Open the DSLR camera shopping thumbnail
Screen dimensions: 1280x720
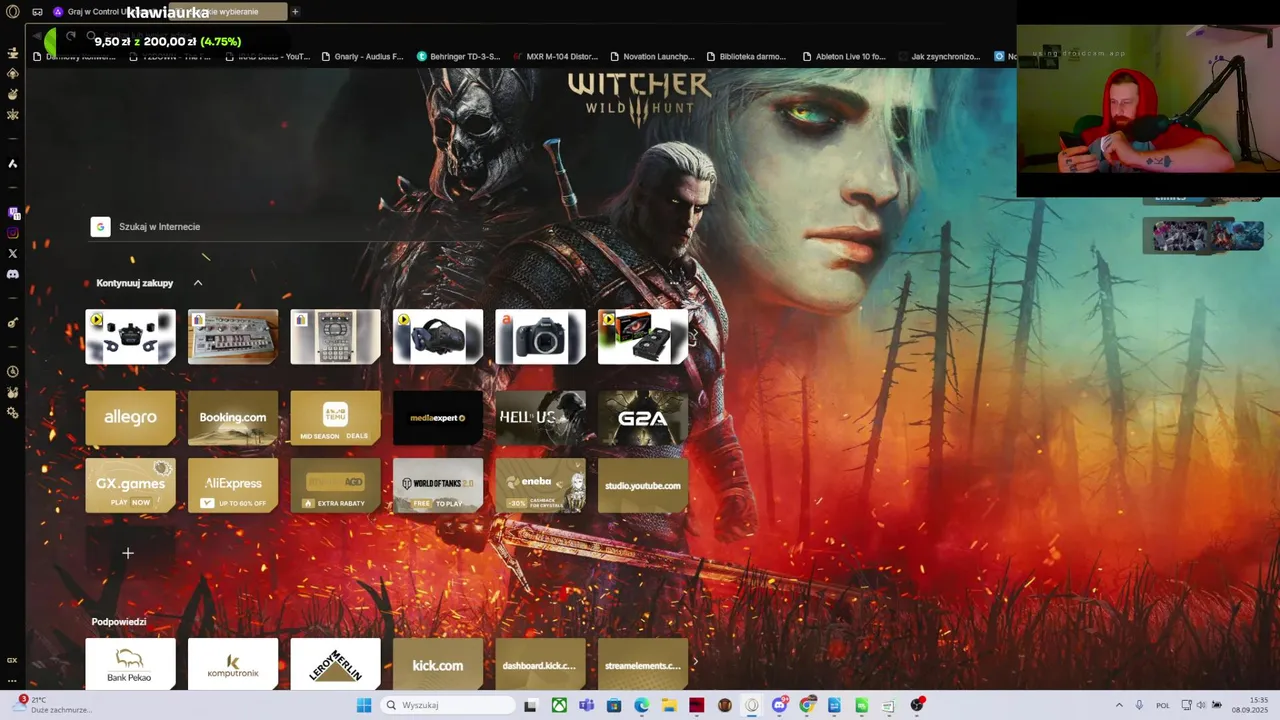tap(540, 337)
